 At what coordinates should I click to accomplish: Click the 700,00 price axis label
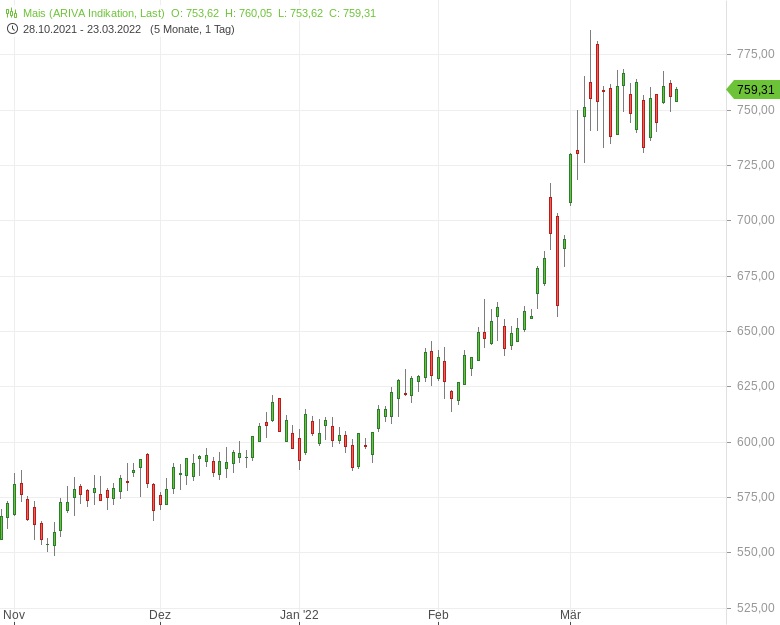756,220
